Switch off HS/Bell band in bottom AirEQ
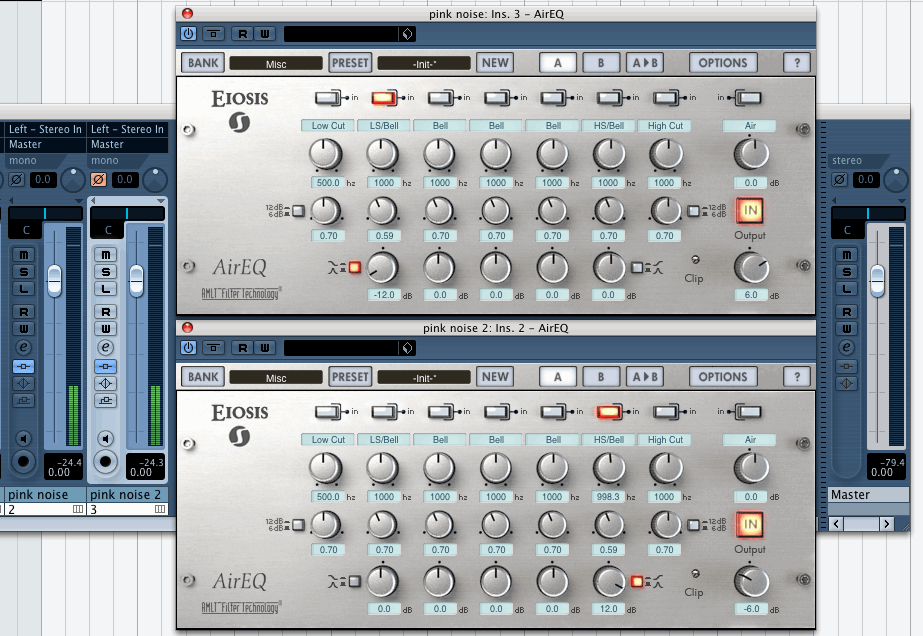The height and width of the screenshot is (636, 923). (609, 412)
